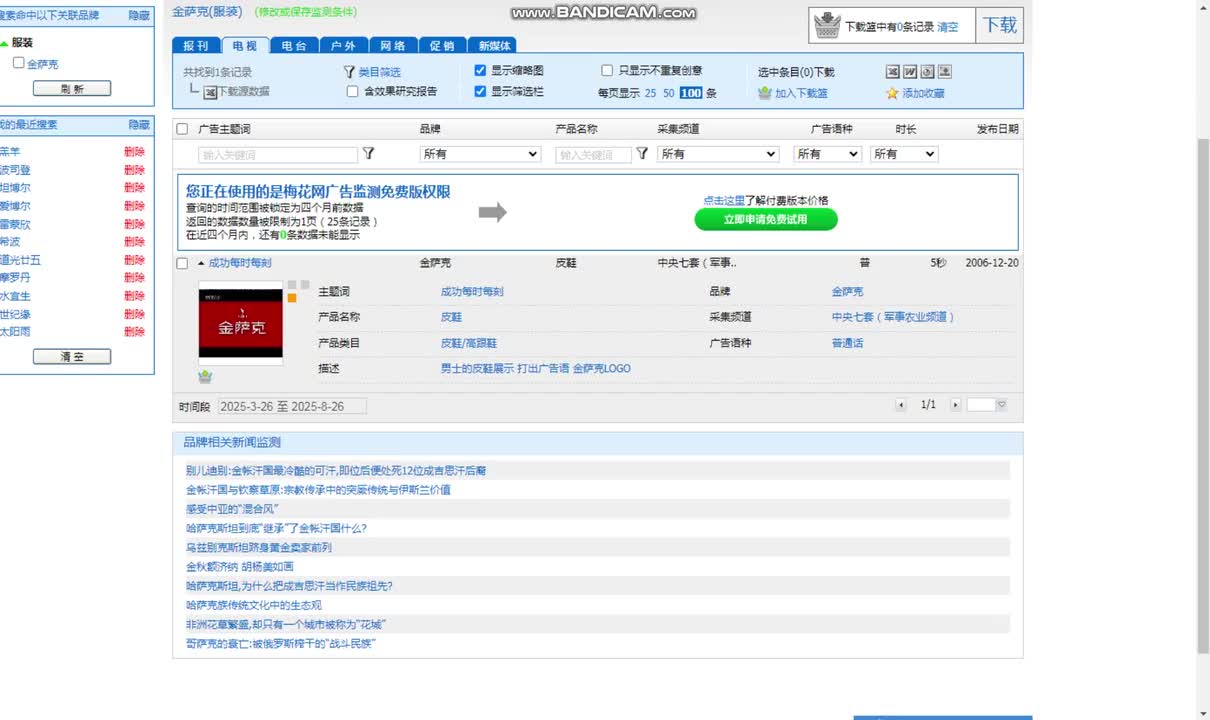The height and width of the screenshot is (720, 1210).
Task: Switch to the 户外 tab
Action: tap(343, 45)
